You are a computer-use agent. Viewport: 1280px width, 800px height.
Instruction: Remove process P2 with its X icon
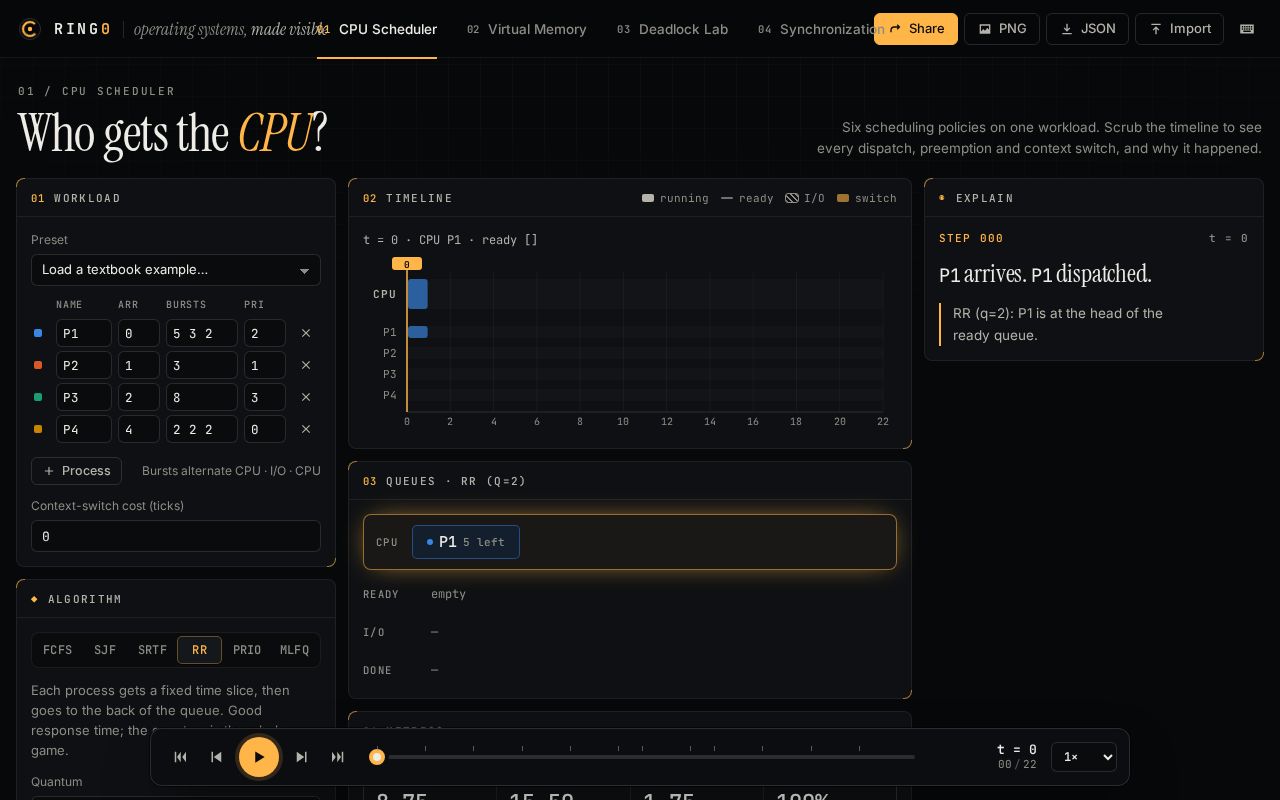306,365
